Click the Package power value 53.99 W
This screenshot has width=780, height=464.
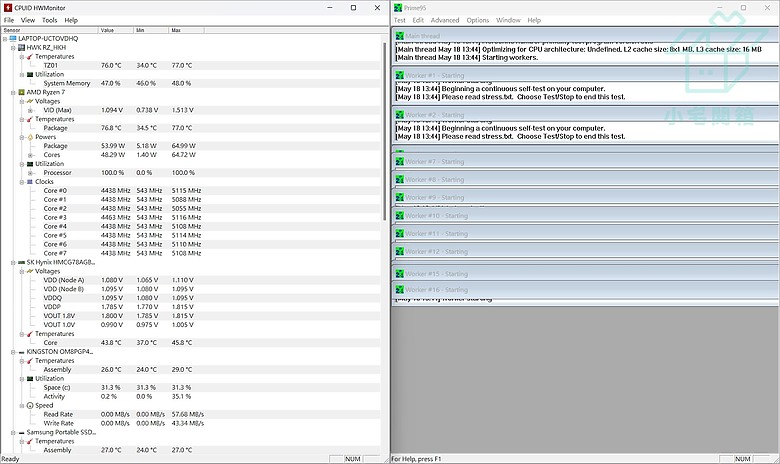(x=113, y=146)
